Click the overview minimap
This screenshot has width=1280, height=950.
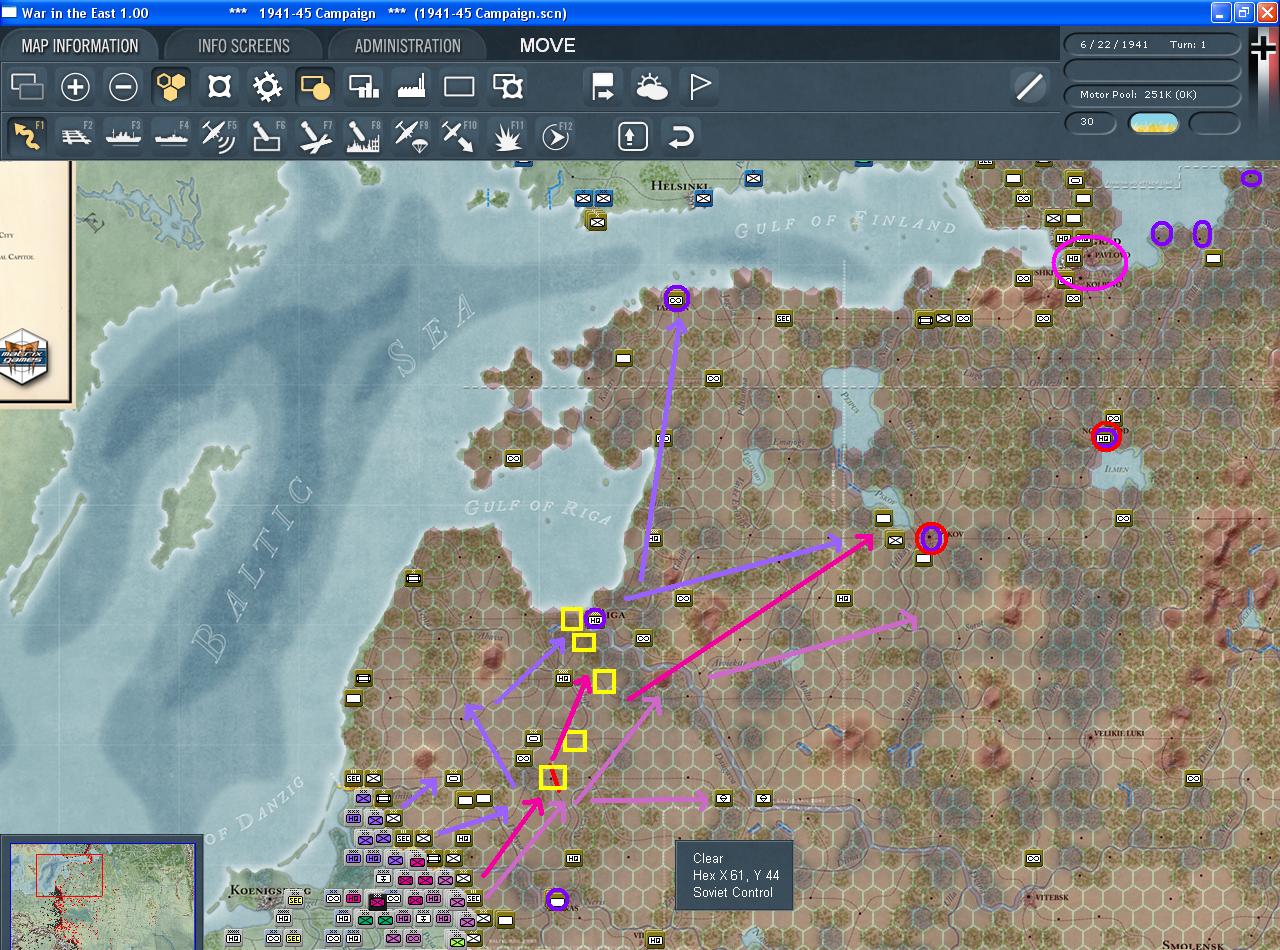tap(103, 896)
